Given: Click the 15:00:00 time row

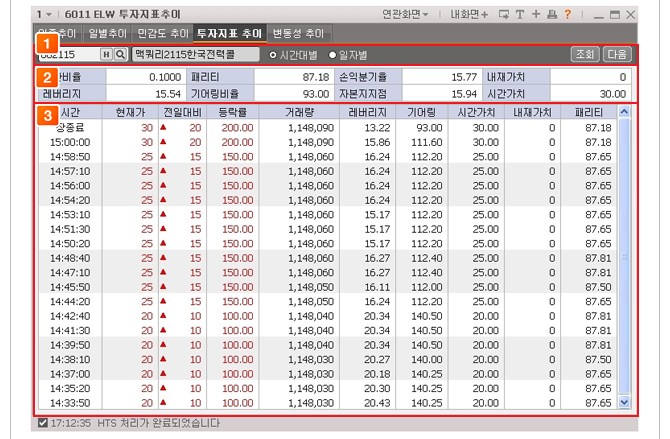Looking at the screenshot, I should (x=327, y=142).
